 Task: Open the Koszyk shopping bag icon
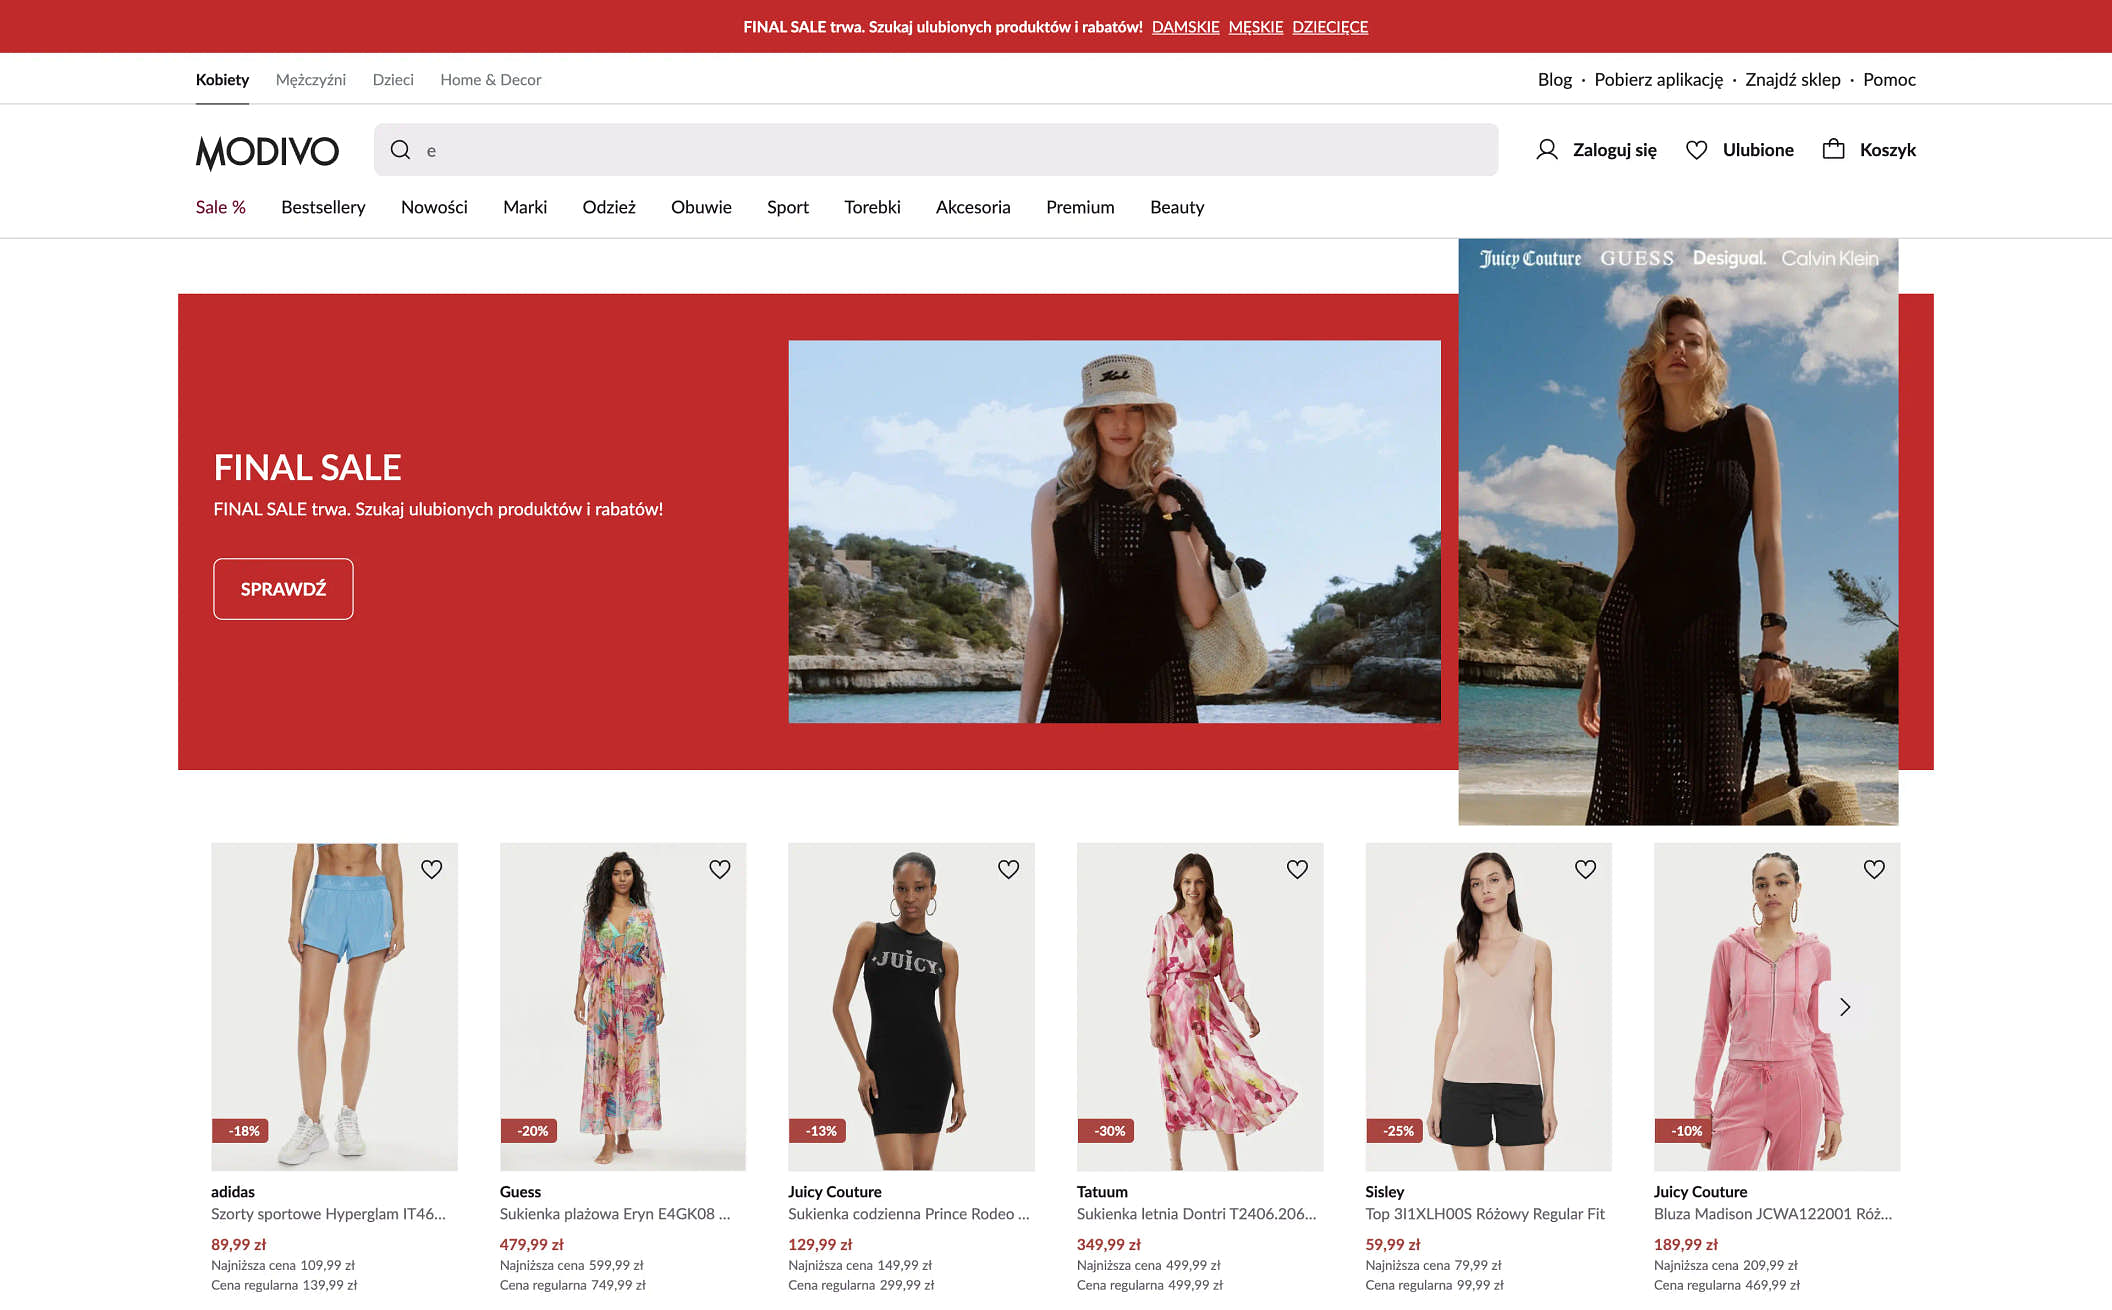point(1833,150)
